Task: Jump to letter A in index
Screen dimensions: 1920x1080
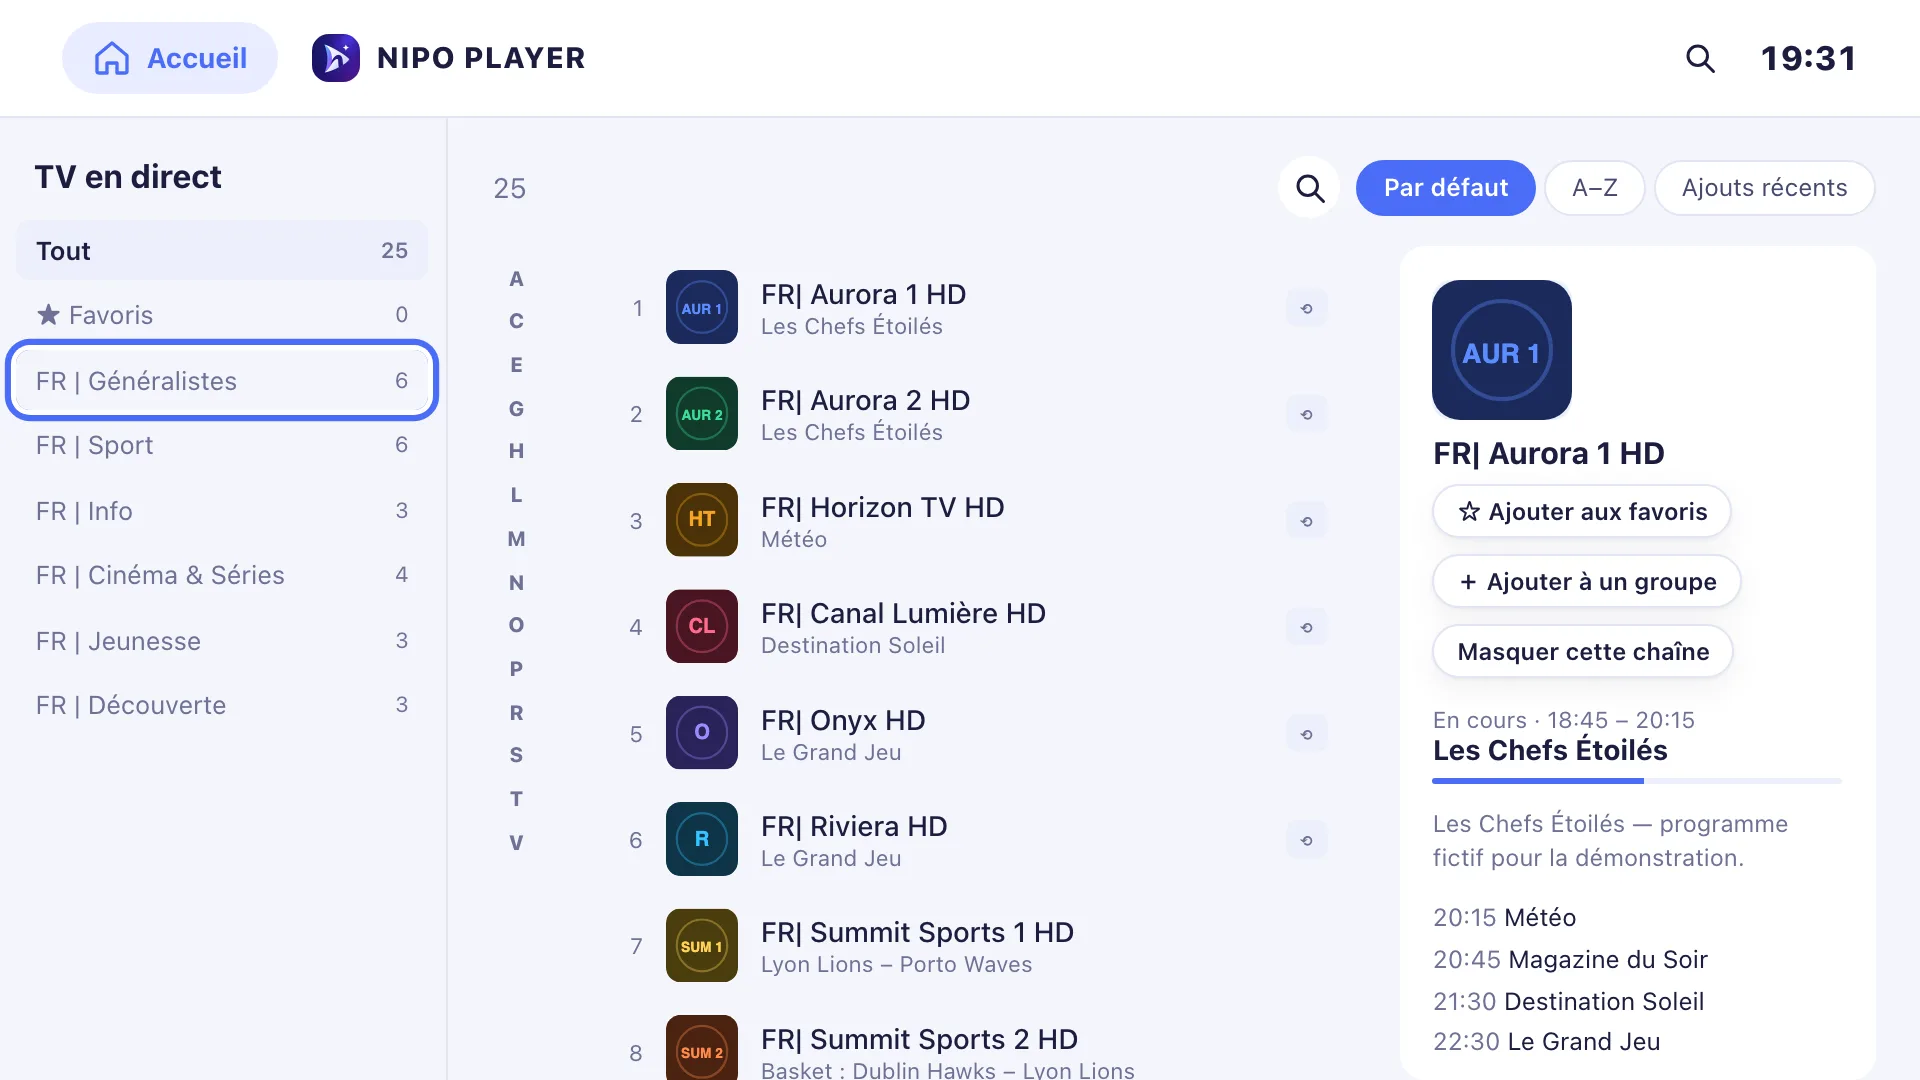Action: pos(516,279)
